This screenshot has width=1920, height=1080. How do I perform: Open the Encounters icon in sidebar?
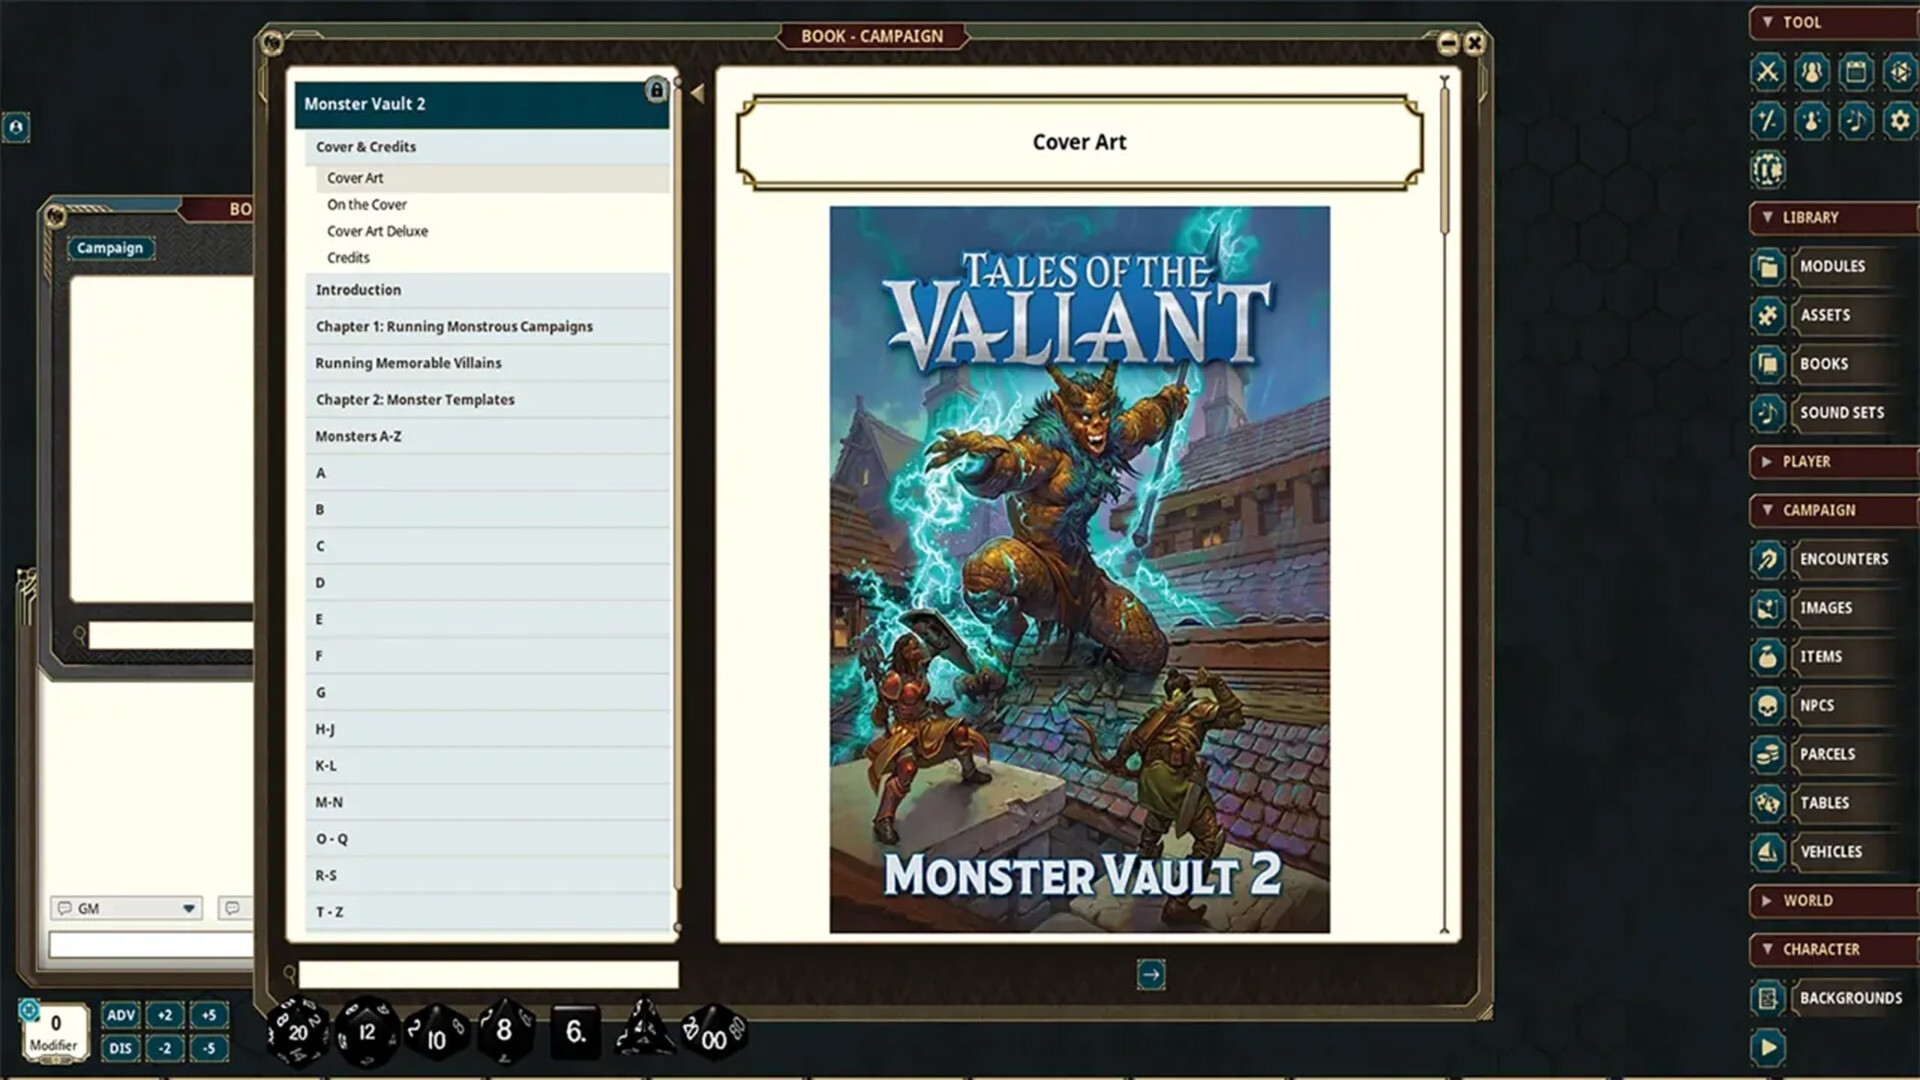click(x=1767, y=559)
